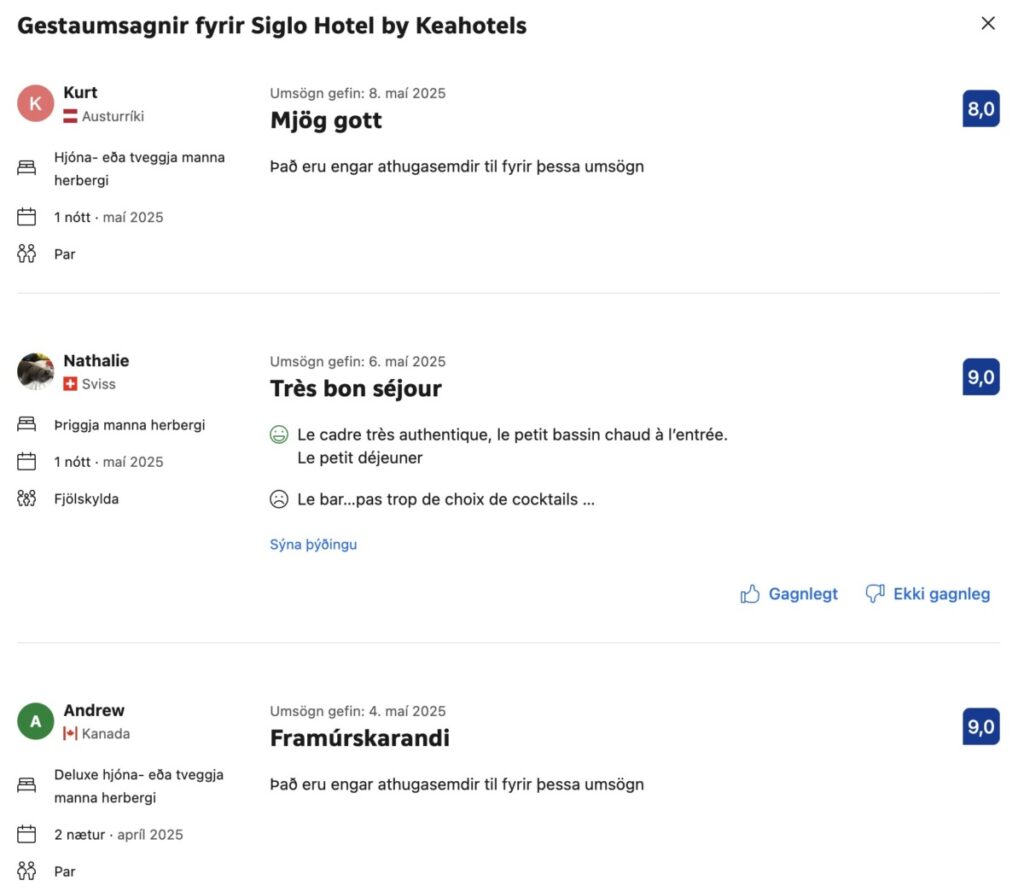Click the review title Très bon séjour
The height and width of the screenshot is (892, 1024).
(x=356, y=389)
